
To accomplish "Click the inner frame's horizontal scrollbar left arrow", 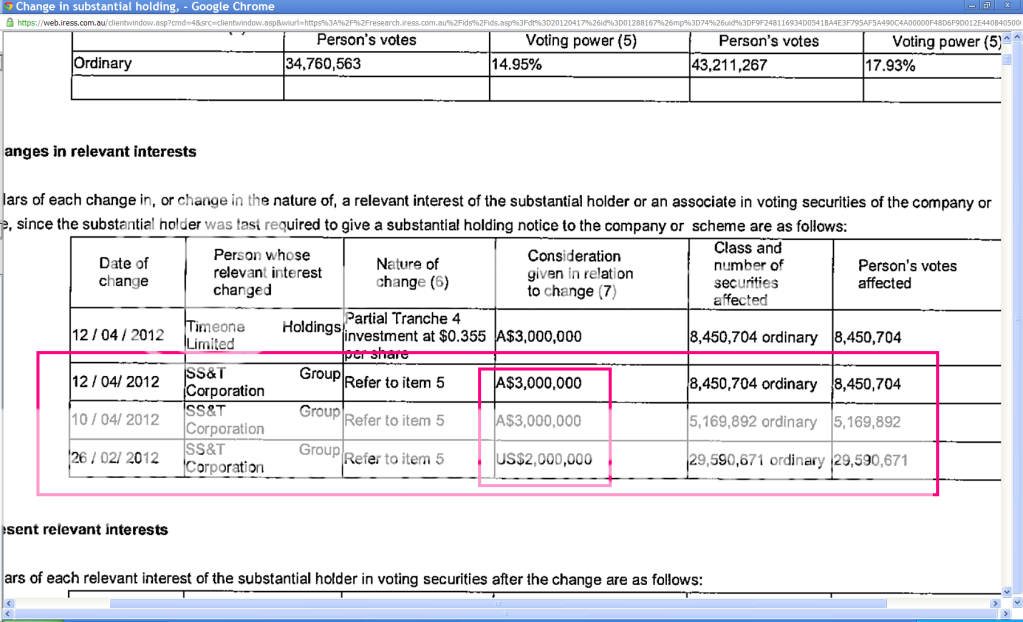I will (8, 603).
